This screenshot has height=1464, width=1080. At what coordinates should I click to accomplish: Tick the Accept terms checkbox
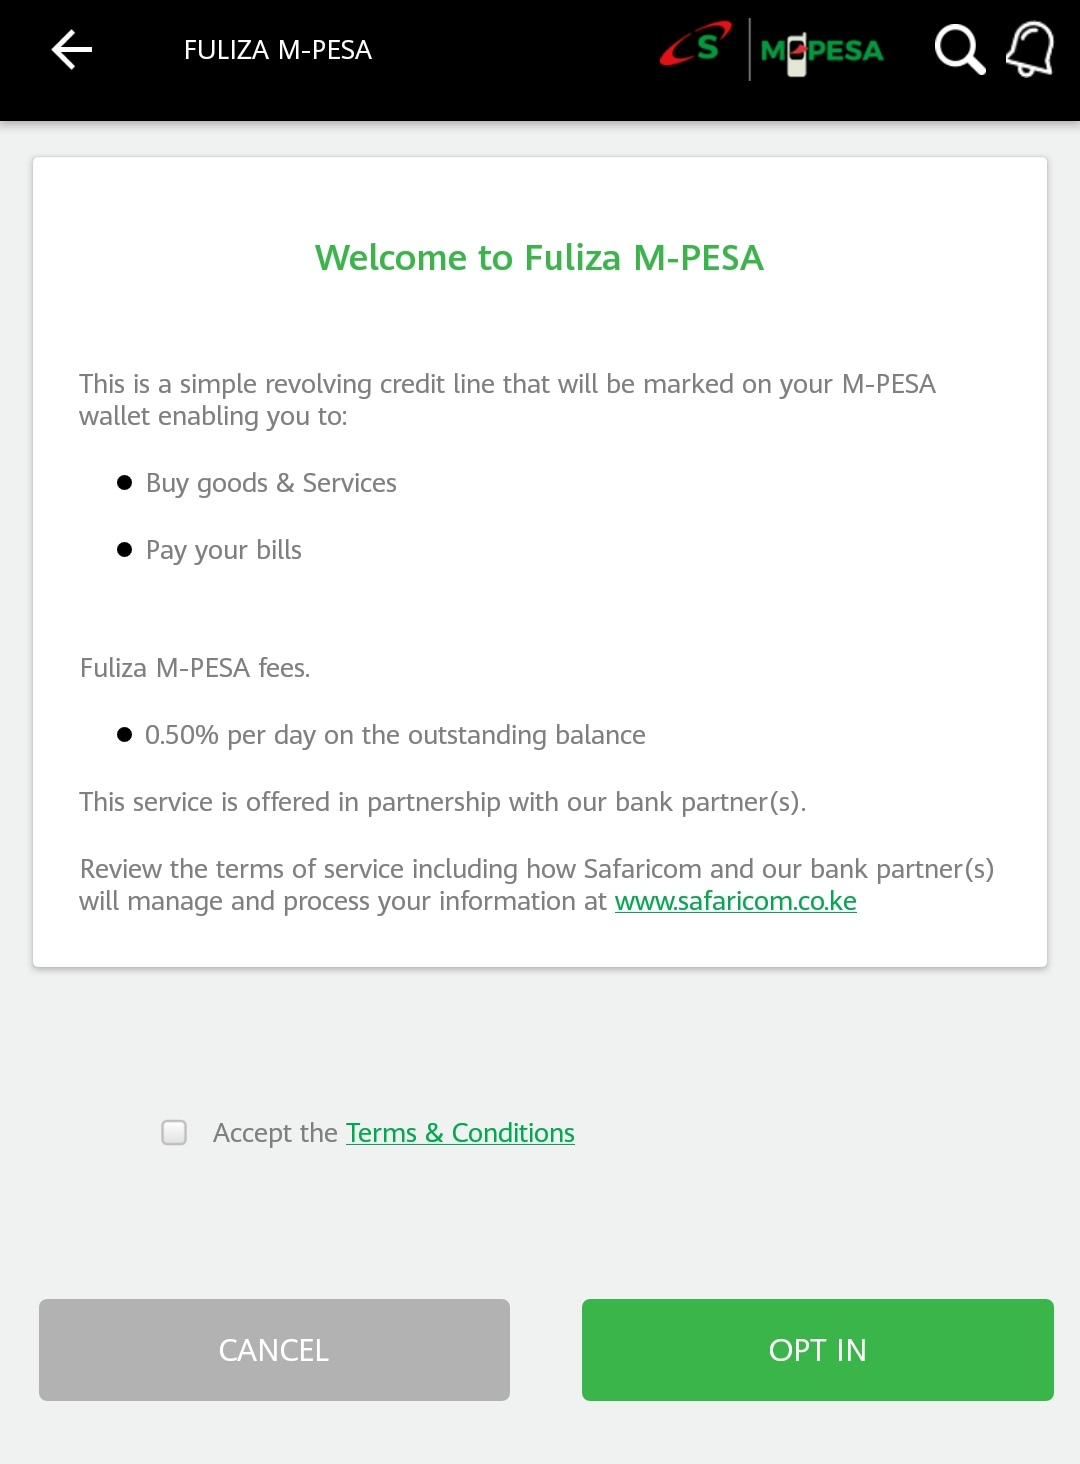(174, 1132)
